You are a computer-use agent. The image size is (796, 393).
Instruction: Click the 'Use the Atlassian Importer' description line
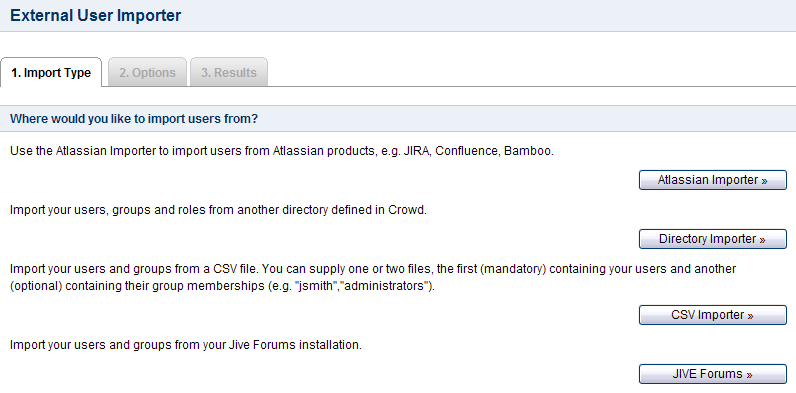(282, 151)
